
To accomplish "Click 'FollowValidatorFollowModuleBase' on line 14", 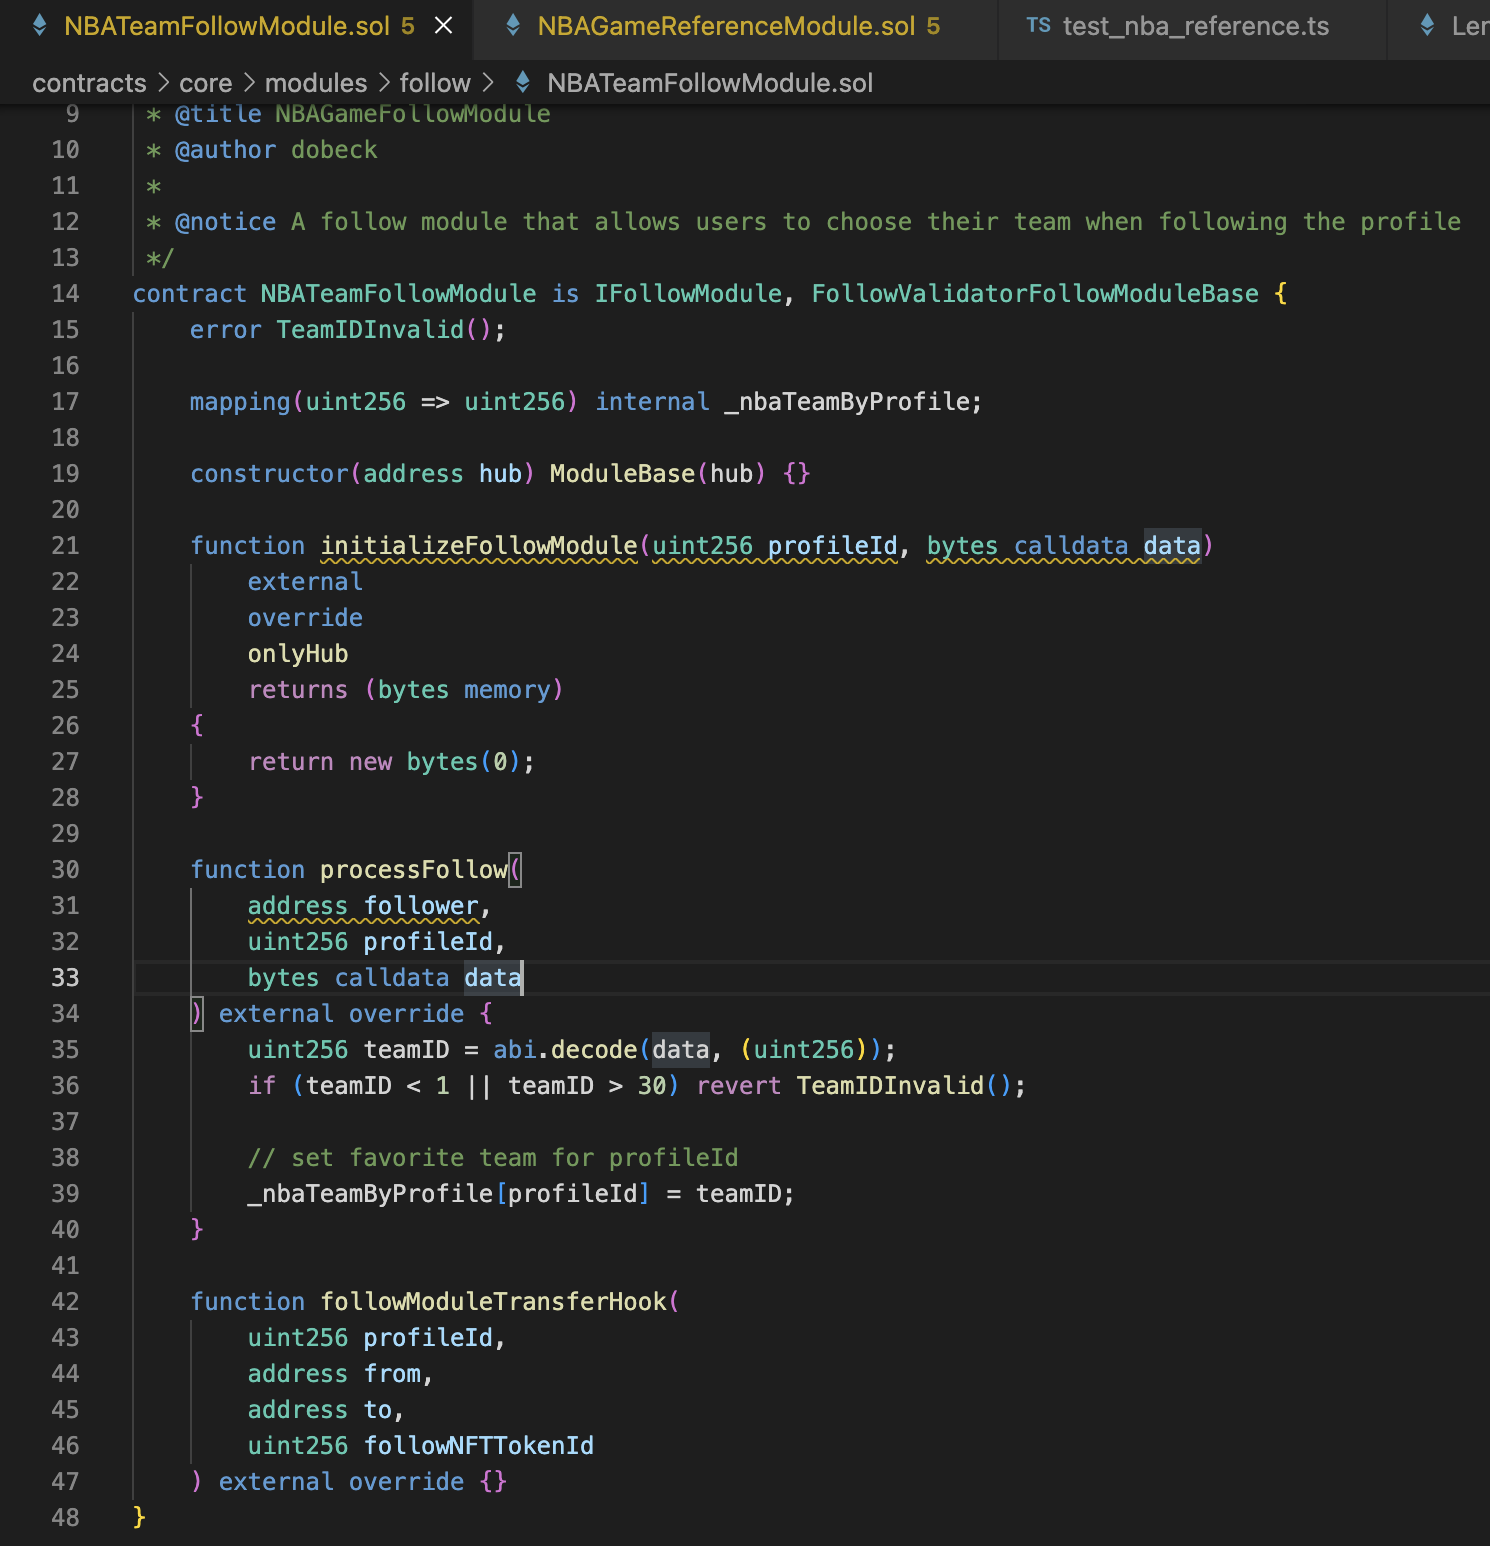I will [1035, 294].
